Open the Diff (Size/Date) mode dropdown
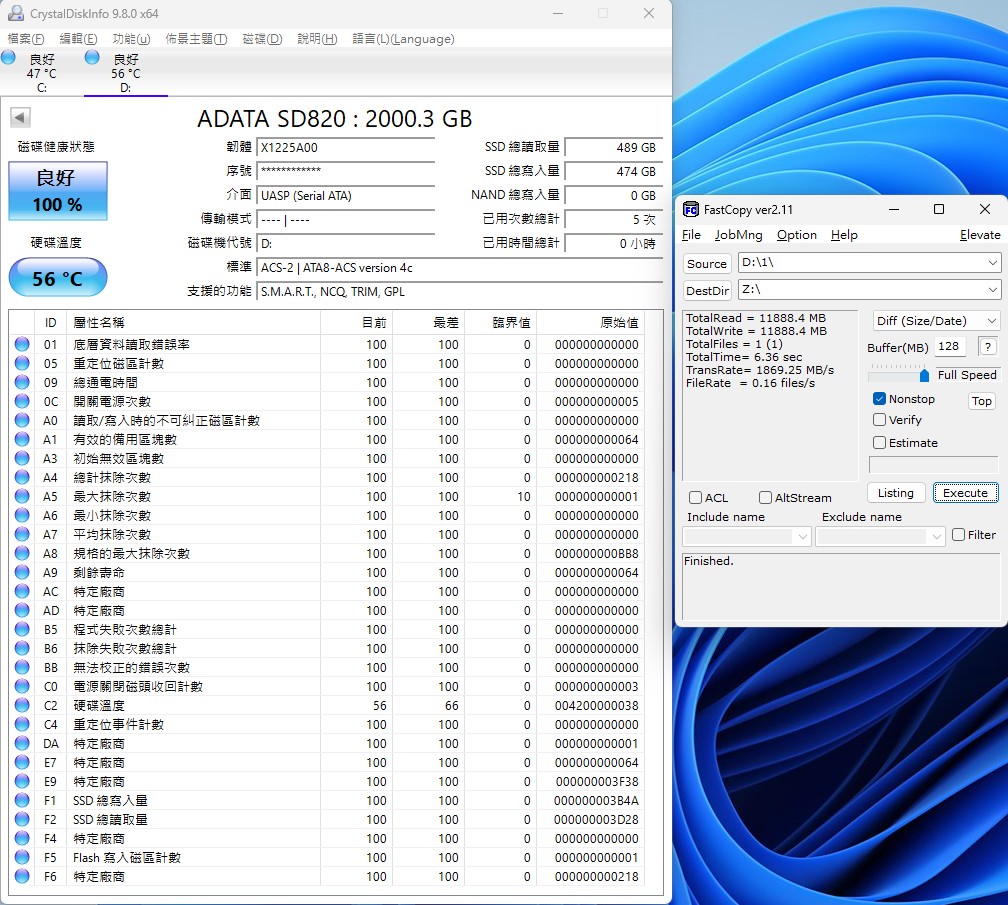The height and width of the screenshot is (905, 1008). tap(935, 321)
